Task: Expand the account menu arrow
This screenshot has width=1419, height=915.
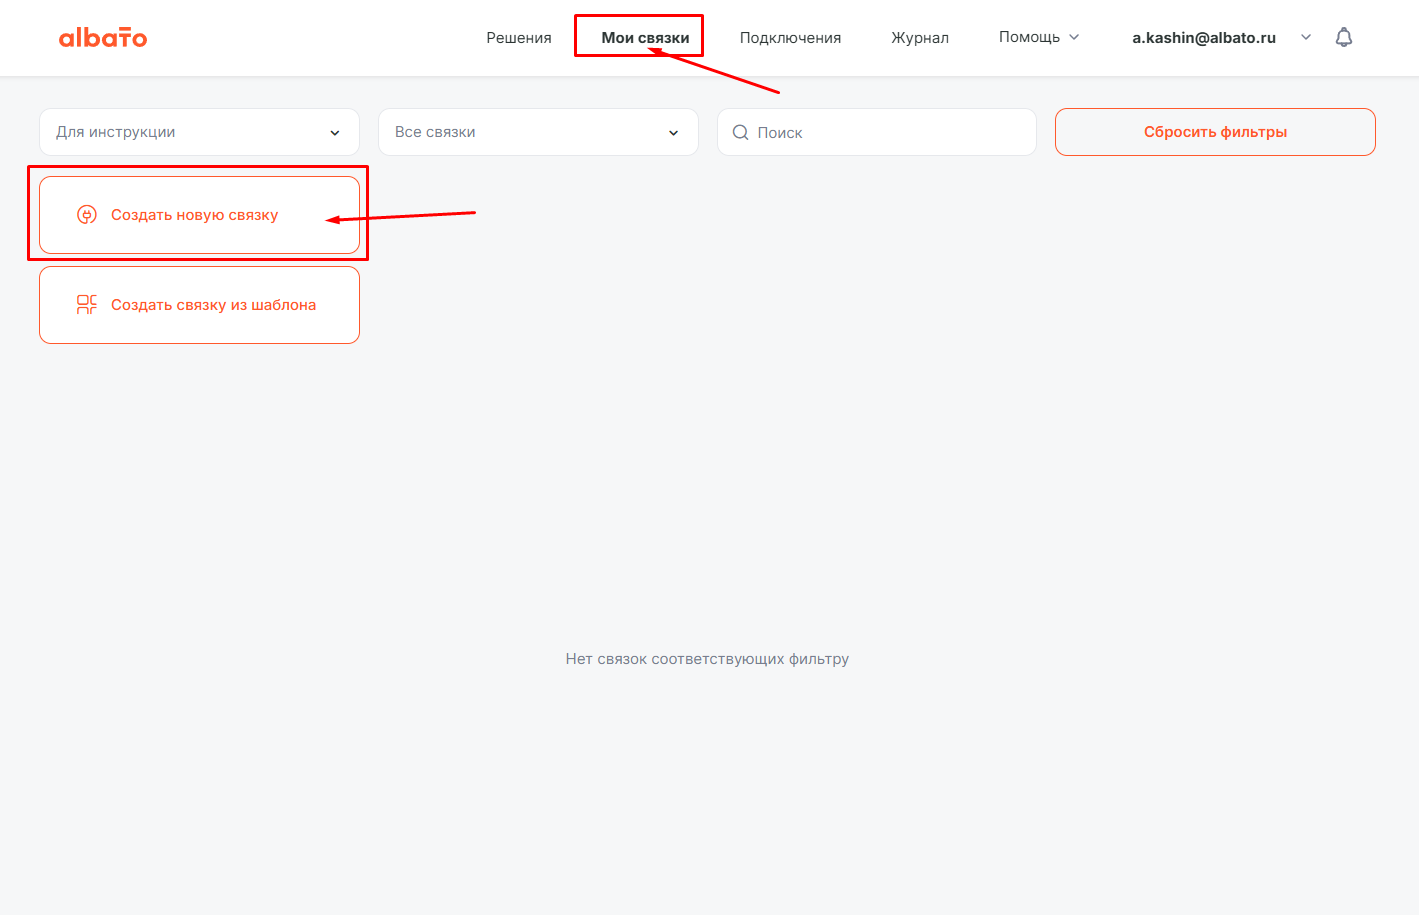Action: tap(1306, 37)
